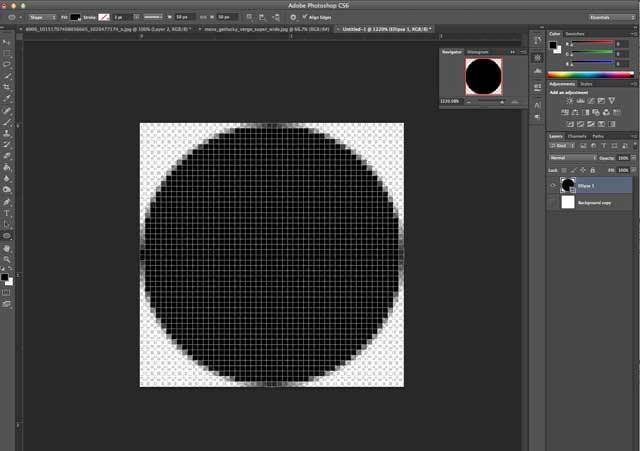Click the Fill color swatch in options bar
640x451 pixels.
[76, 18]
